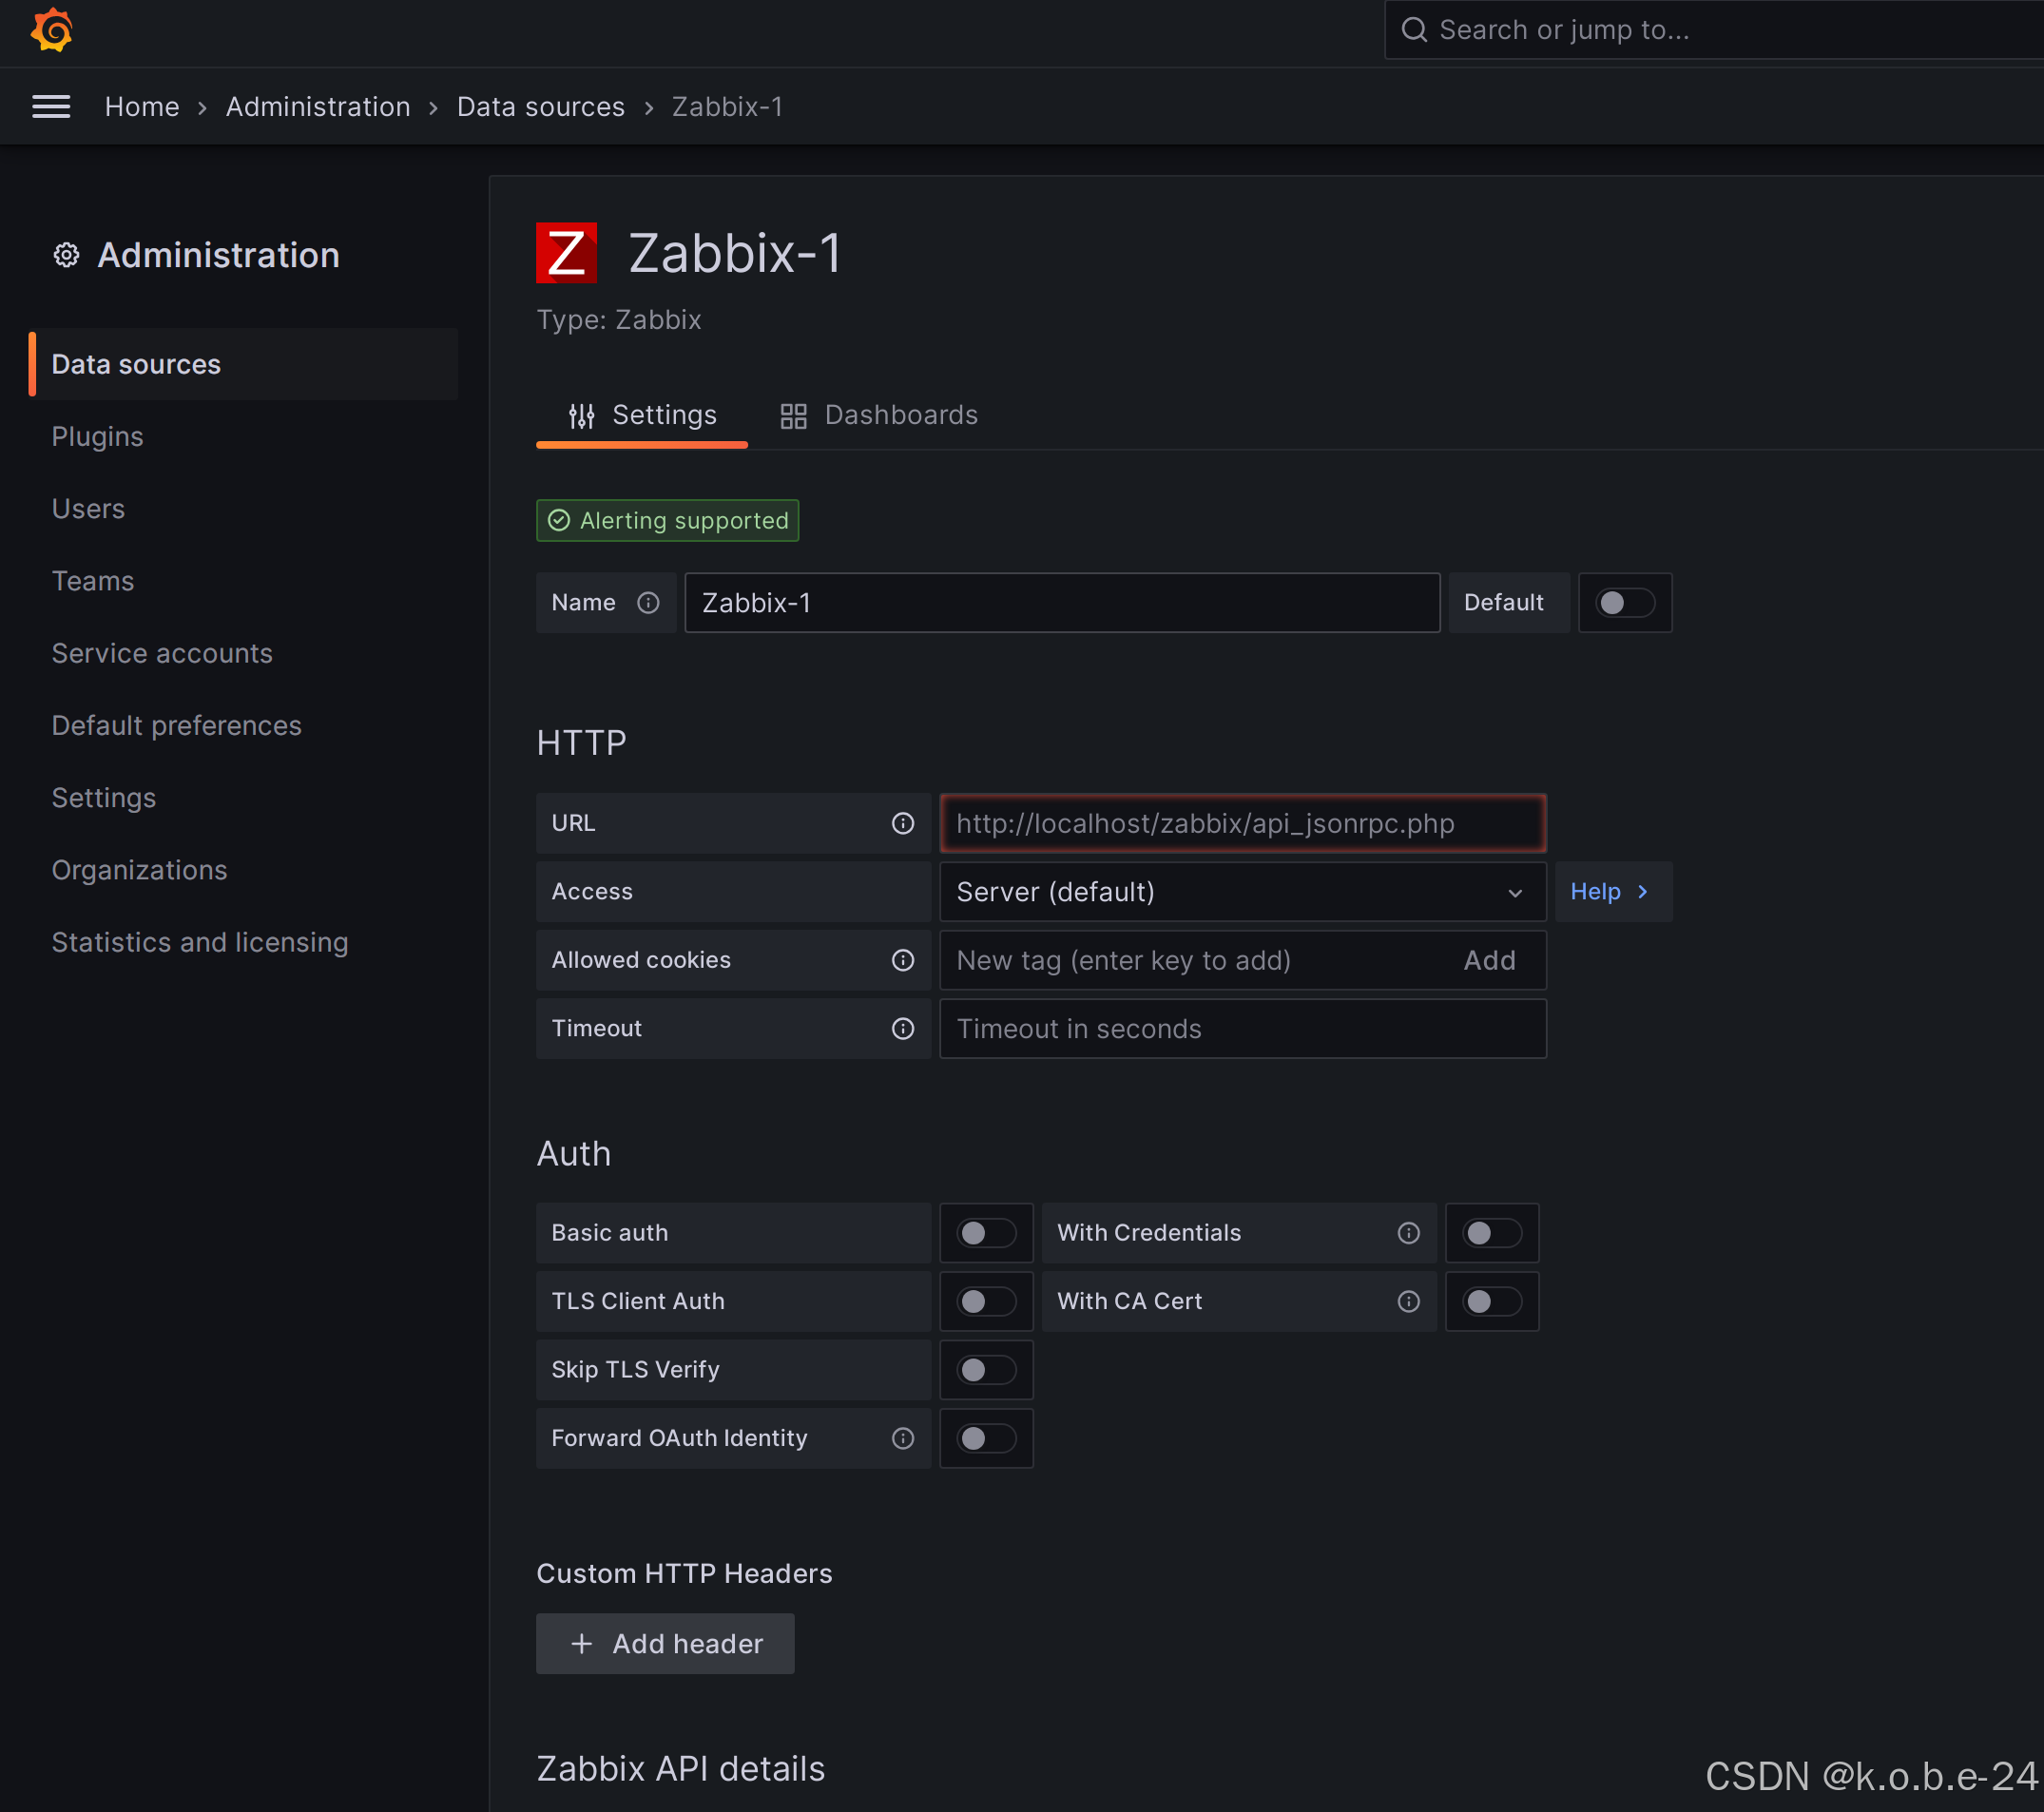Click the Alerting supported badge

pyautogui.click(x=667, y=521)
